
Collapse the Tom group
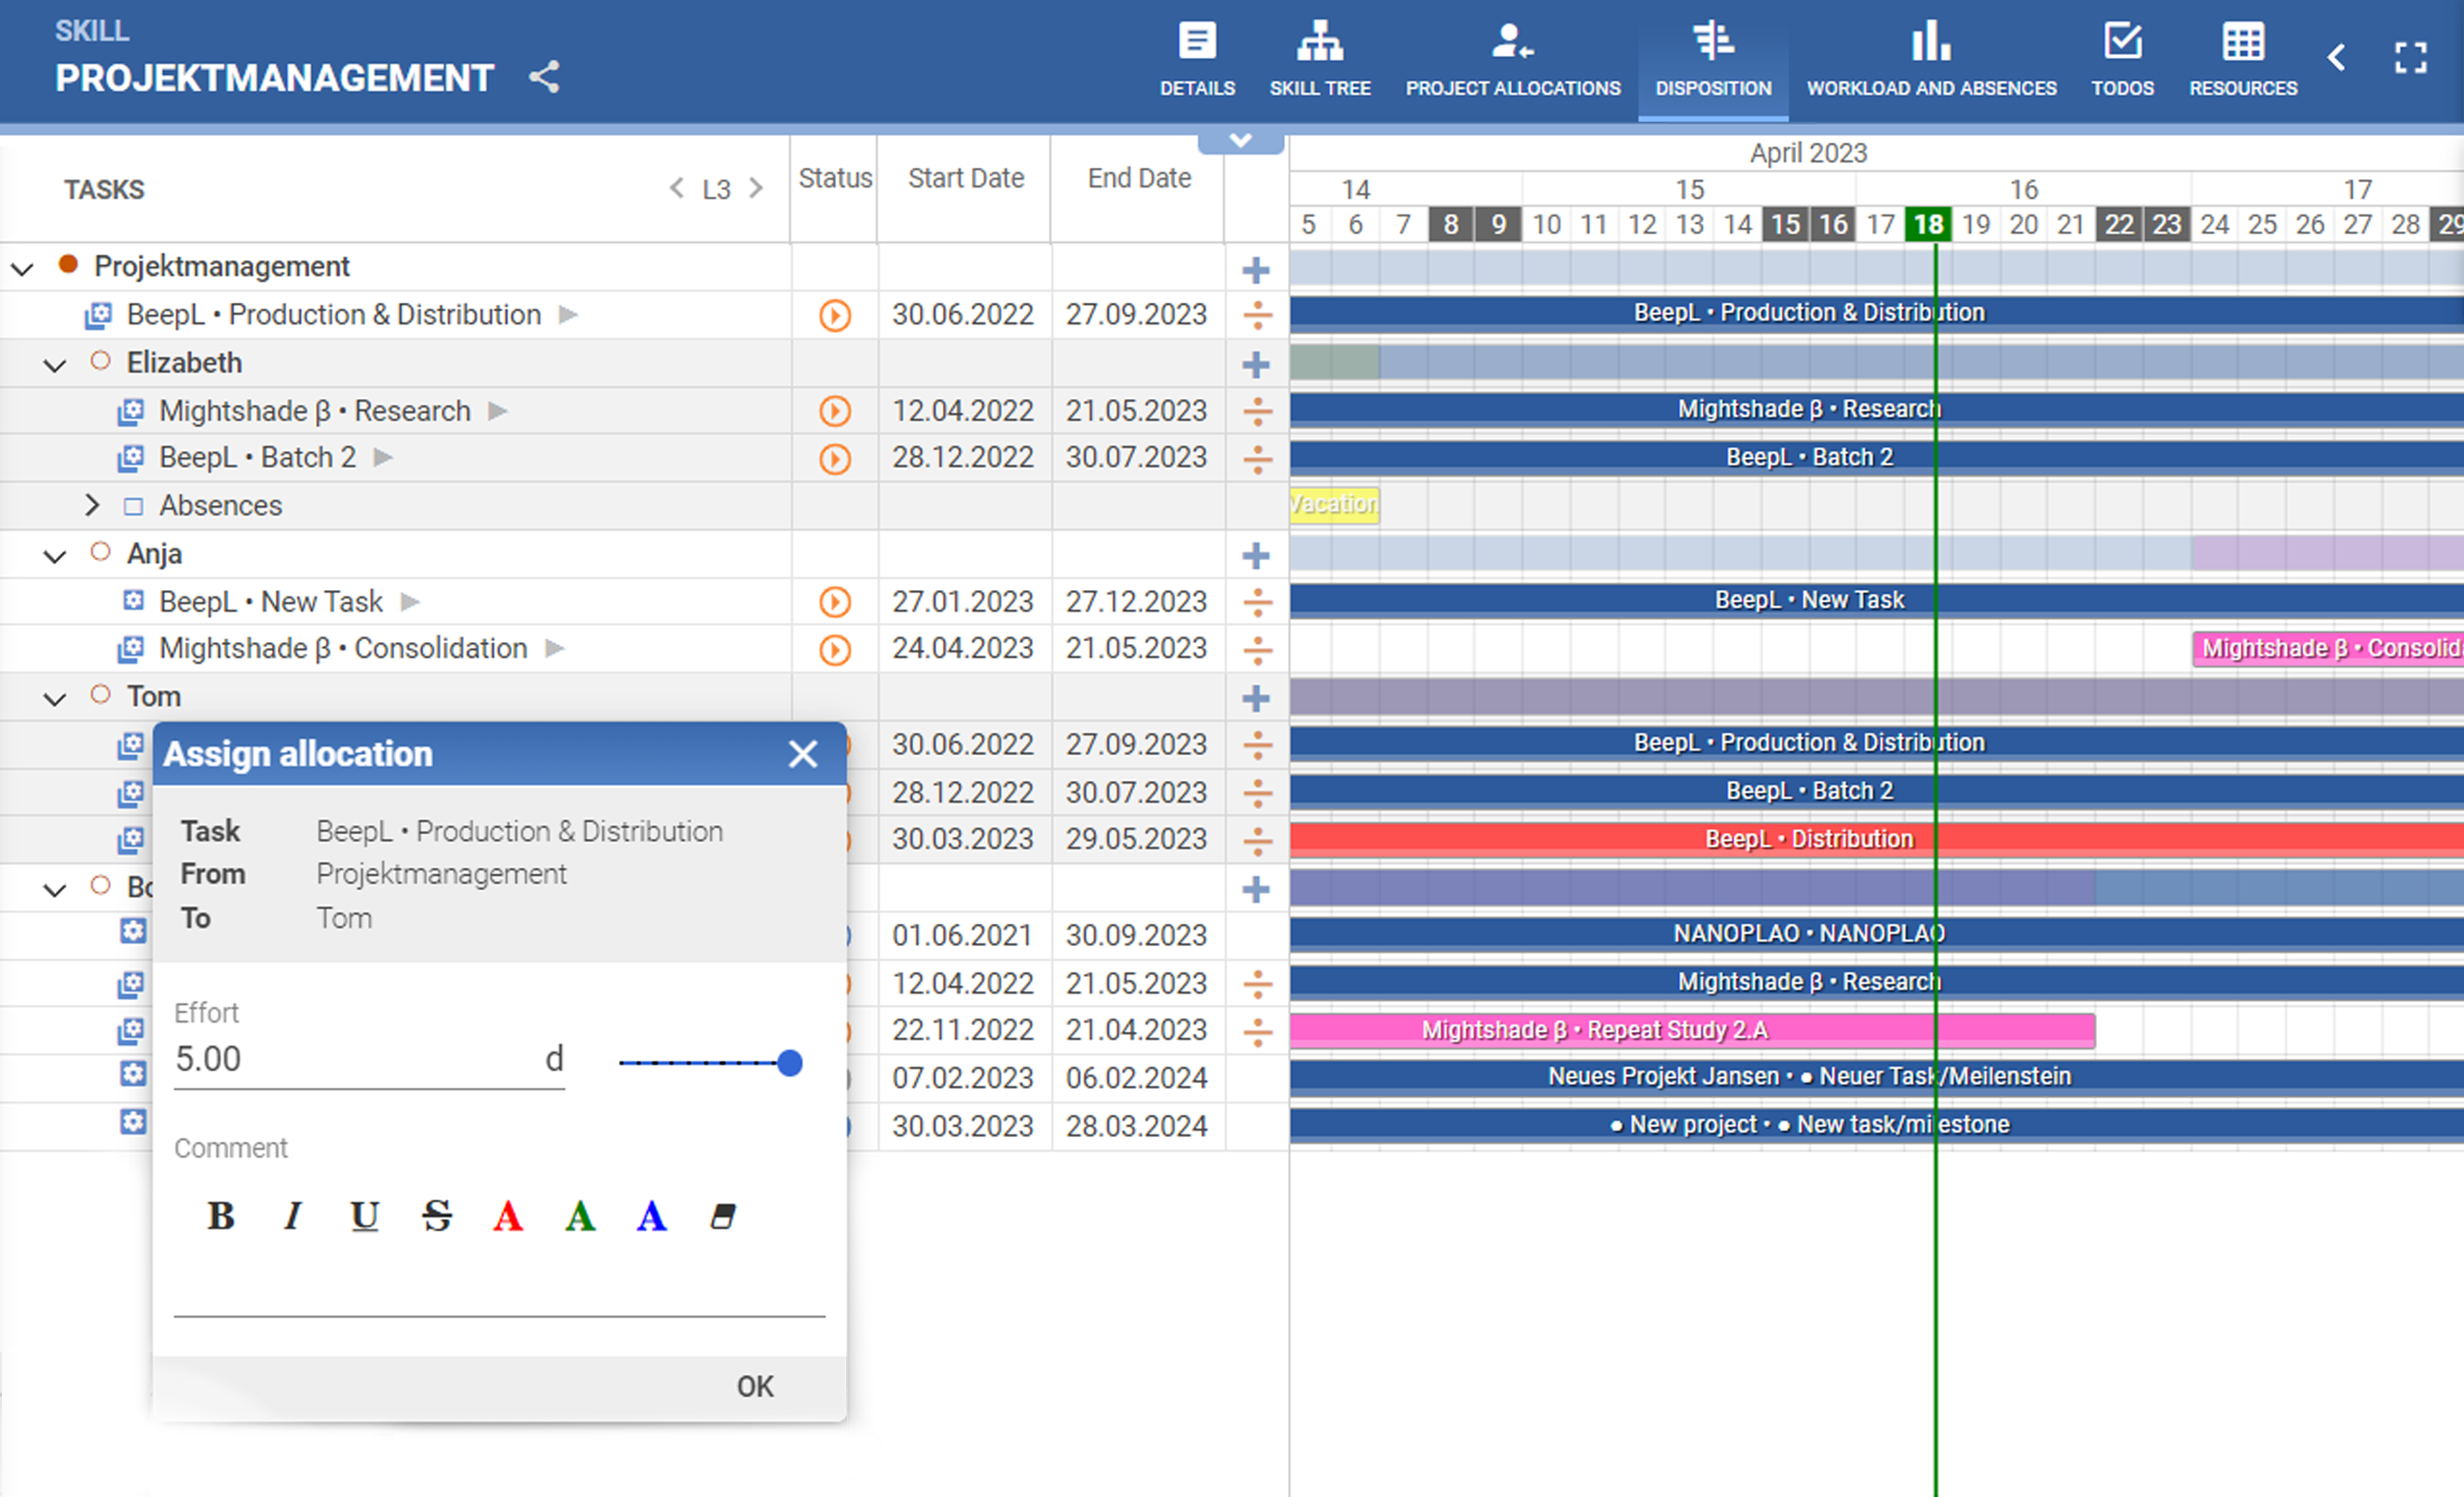[x=54, y=699]
